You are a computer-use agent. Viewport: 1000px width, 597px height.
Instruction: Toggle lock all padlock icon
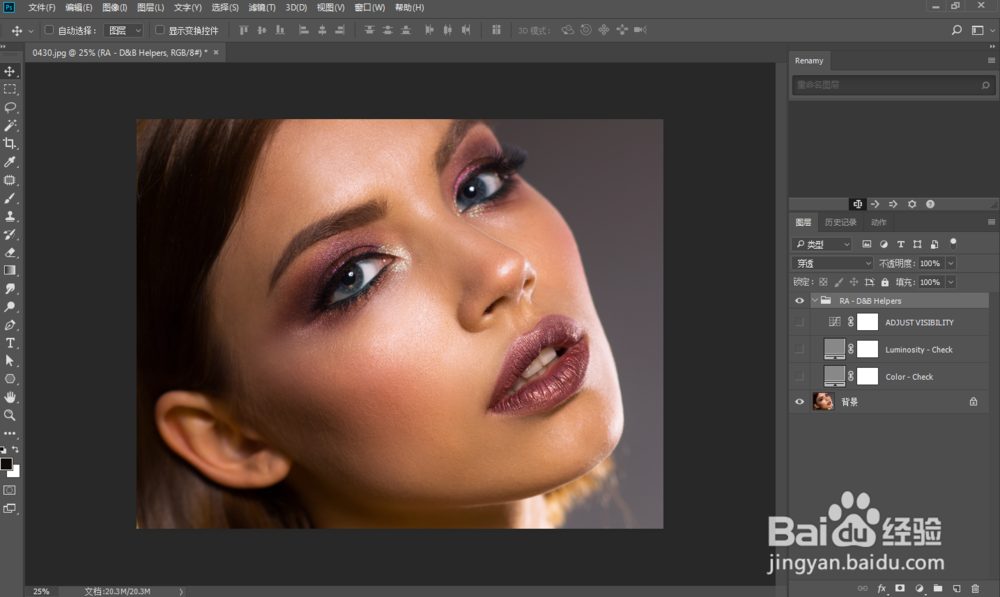point(885,282)
